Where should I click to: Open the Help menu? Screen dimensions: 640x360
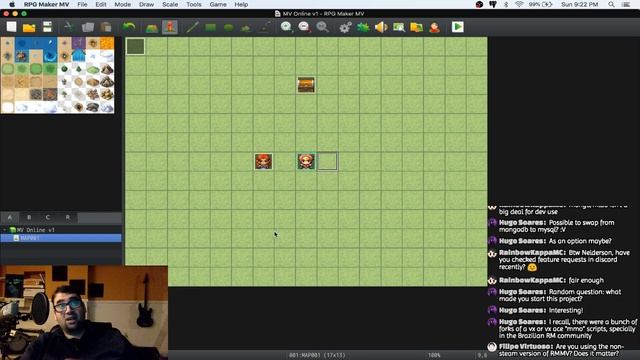coord(241,4)
